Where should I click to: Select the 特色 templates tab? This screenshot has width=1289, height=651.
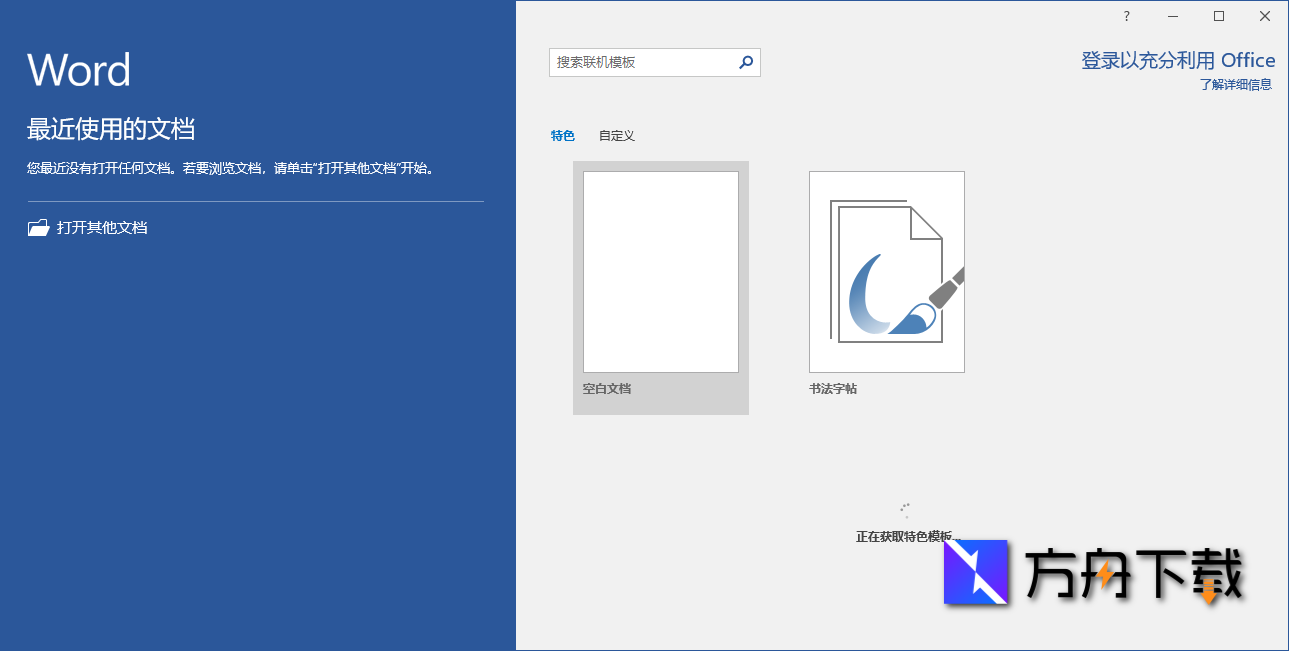(563, 135)
